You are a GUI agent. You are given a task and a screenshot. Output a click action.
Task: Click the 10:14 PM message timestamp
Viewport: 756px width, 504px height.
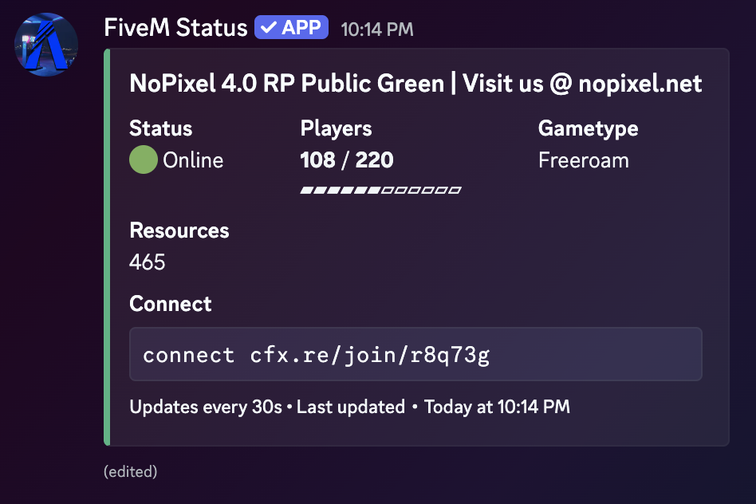[x=377, y=29]
